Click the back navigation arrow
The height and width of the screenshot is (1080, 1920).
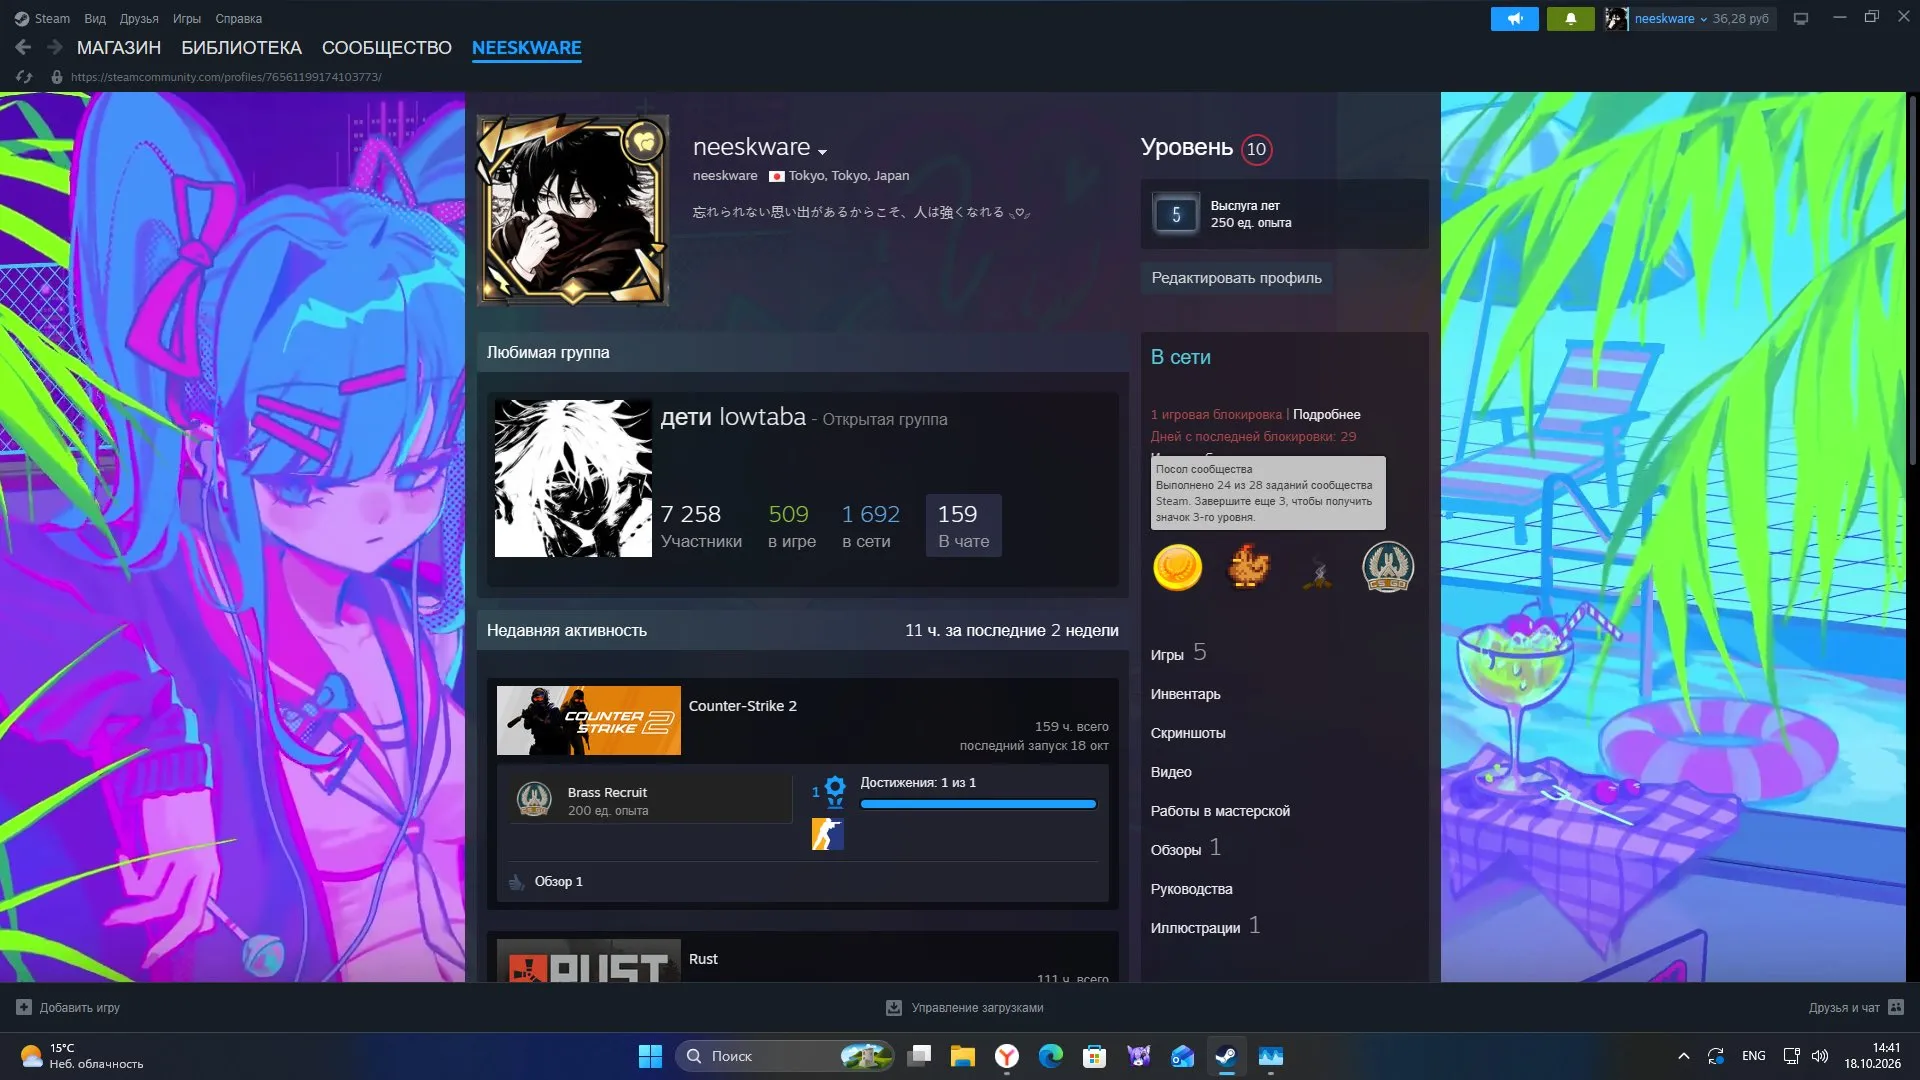click(x=23, y=47)
